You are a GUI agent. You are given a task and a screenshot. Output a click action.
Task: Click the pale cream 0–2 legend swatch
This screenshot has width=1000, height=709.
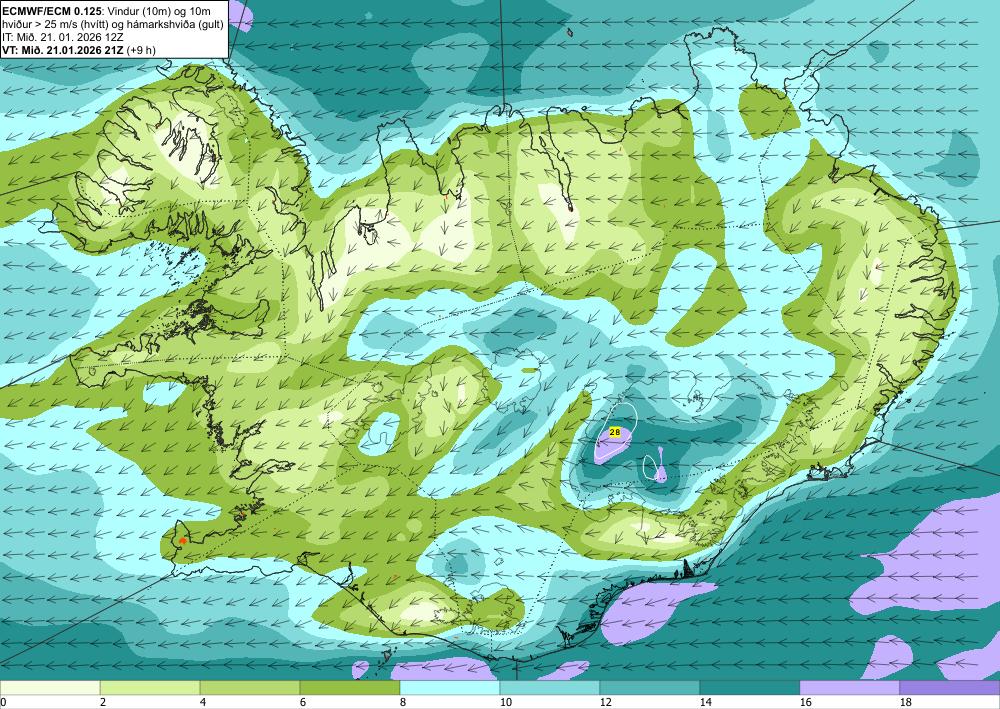(50, 687)
